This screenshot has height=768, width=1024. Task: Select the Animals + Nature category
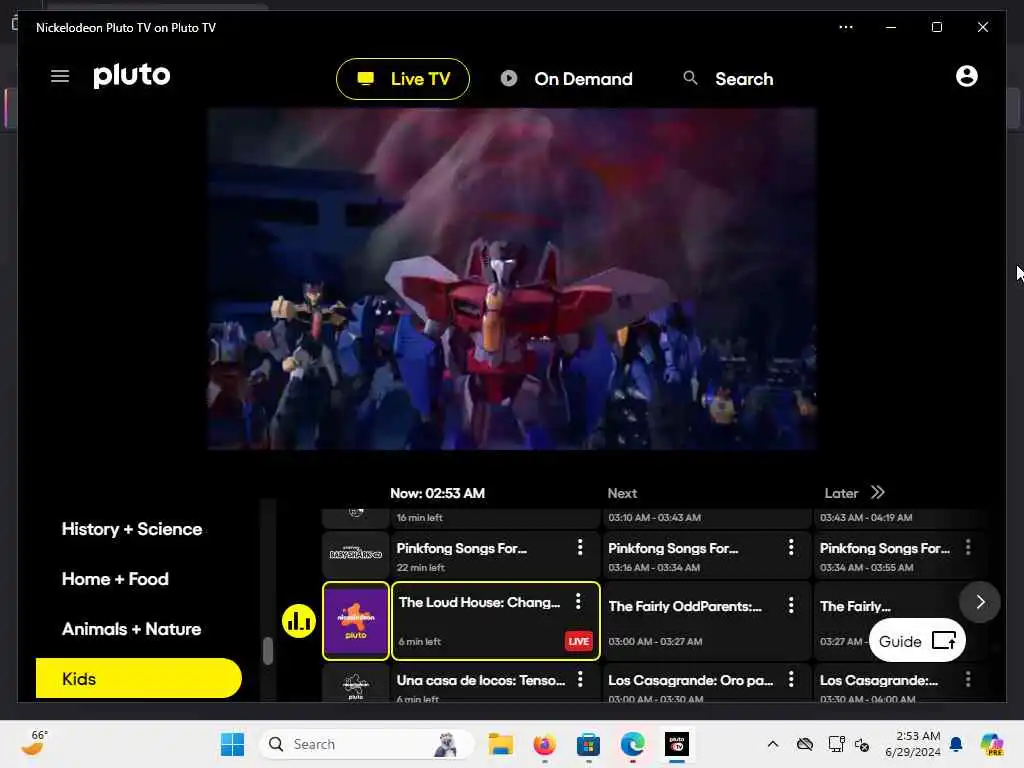coord(131,629)
